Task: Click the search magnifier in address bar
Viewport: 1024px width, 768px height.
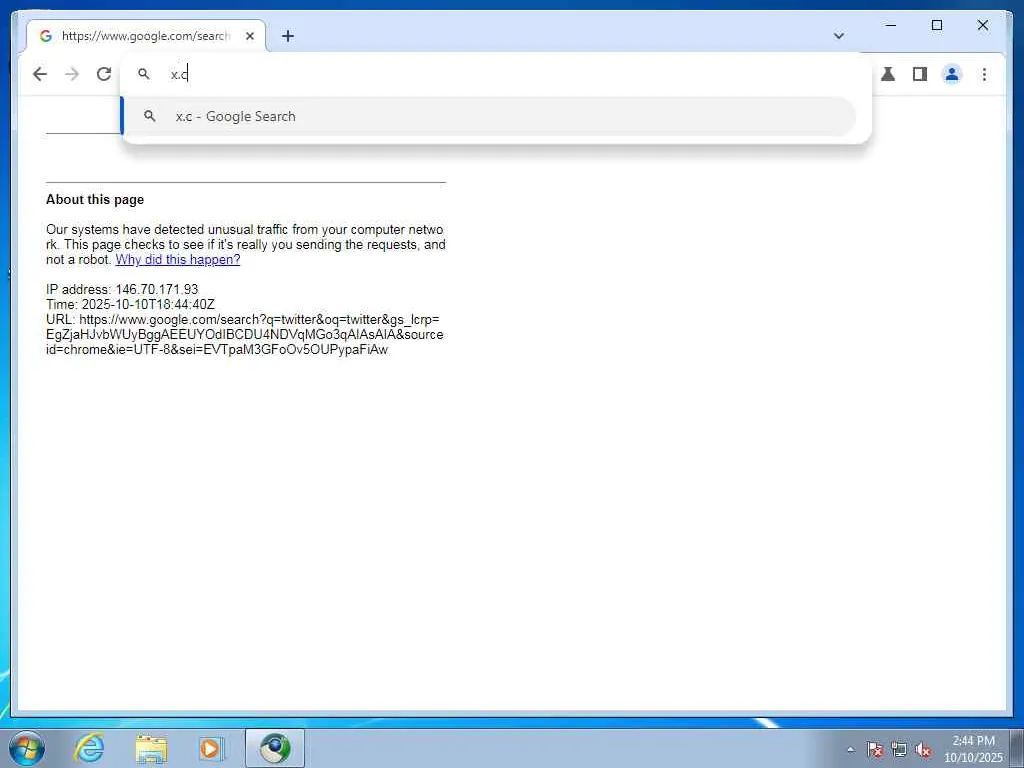Action: [x=144, y=74]
